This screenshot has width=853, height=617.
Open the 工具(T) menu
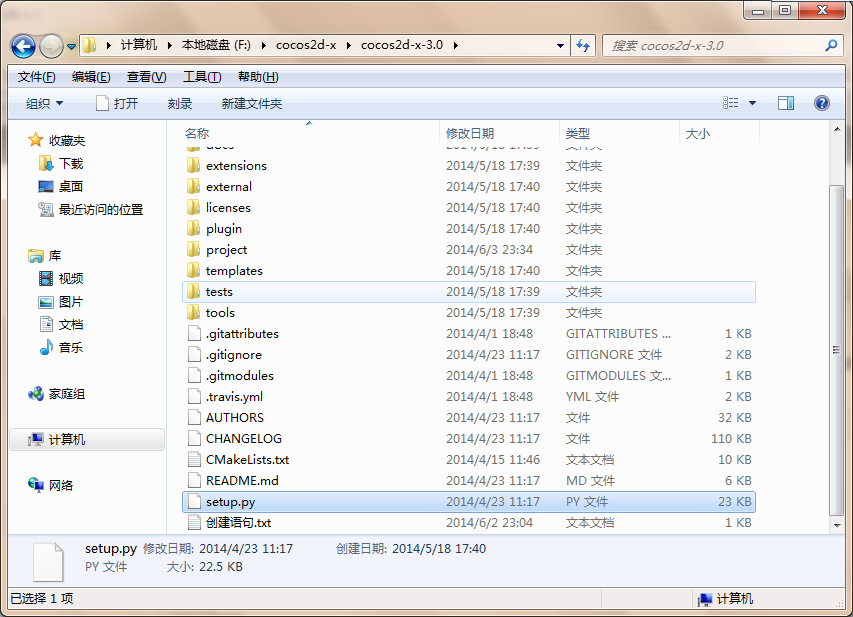[202, 77]
